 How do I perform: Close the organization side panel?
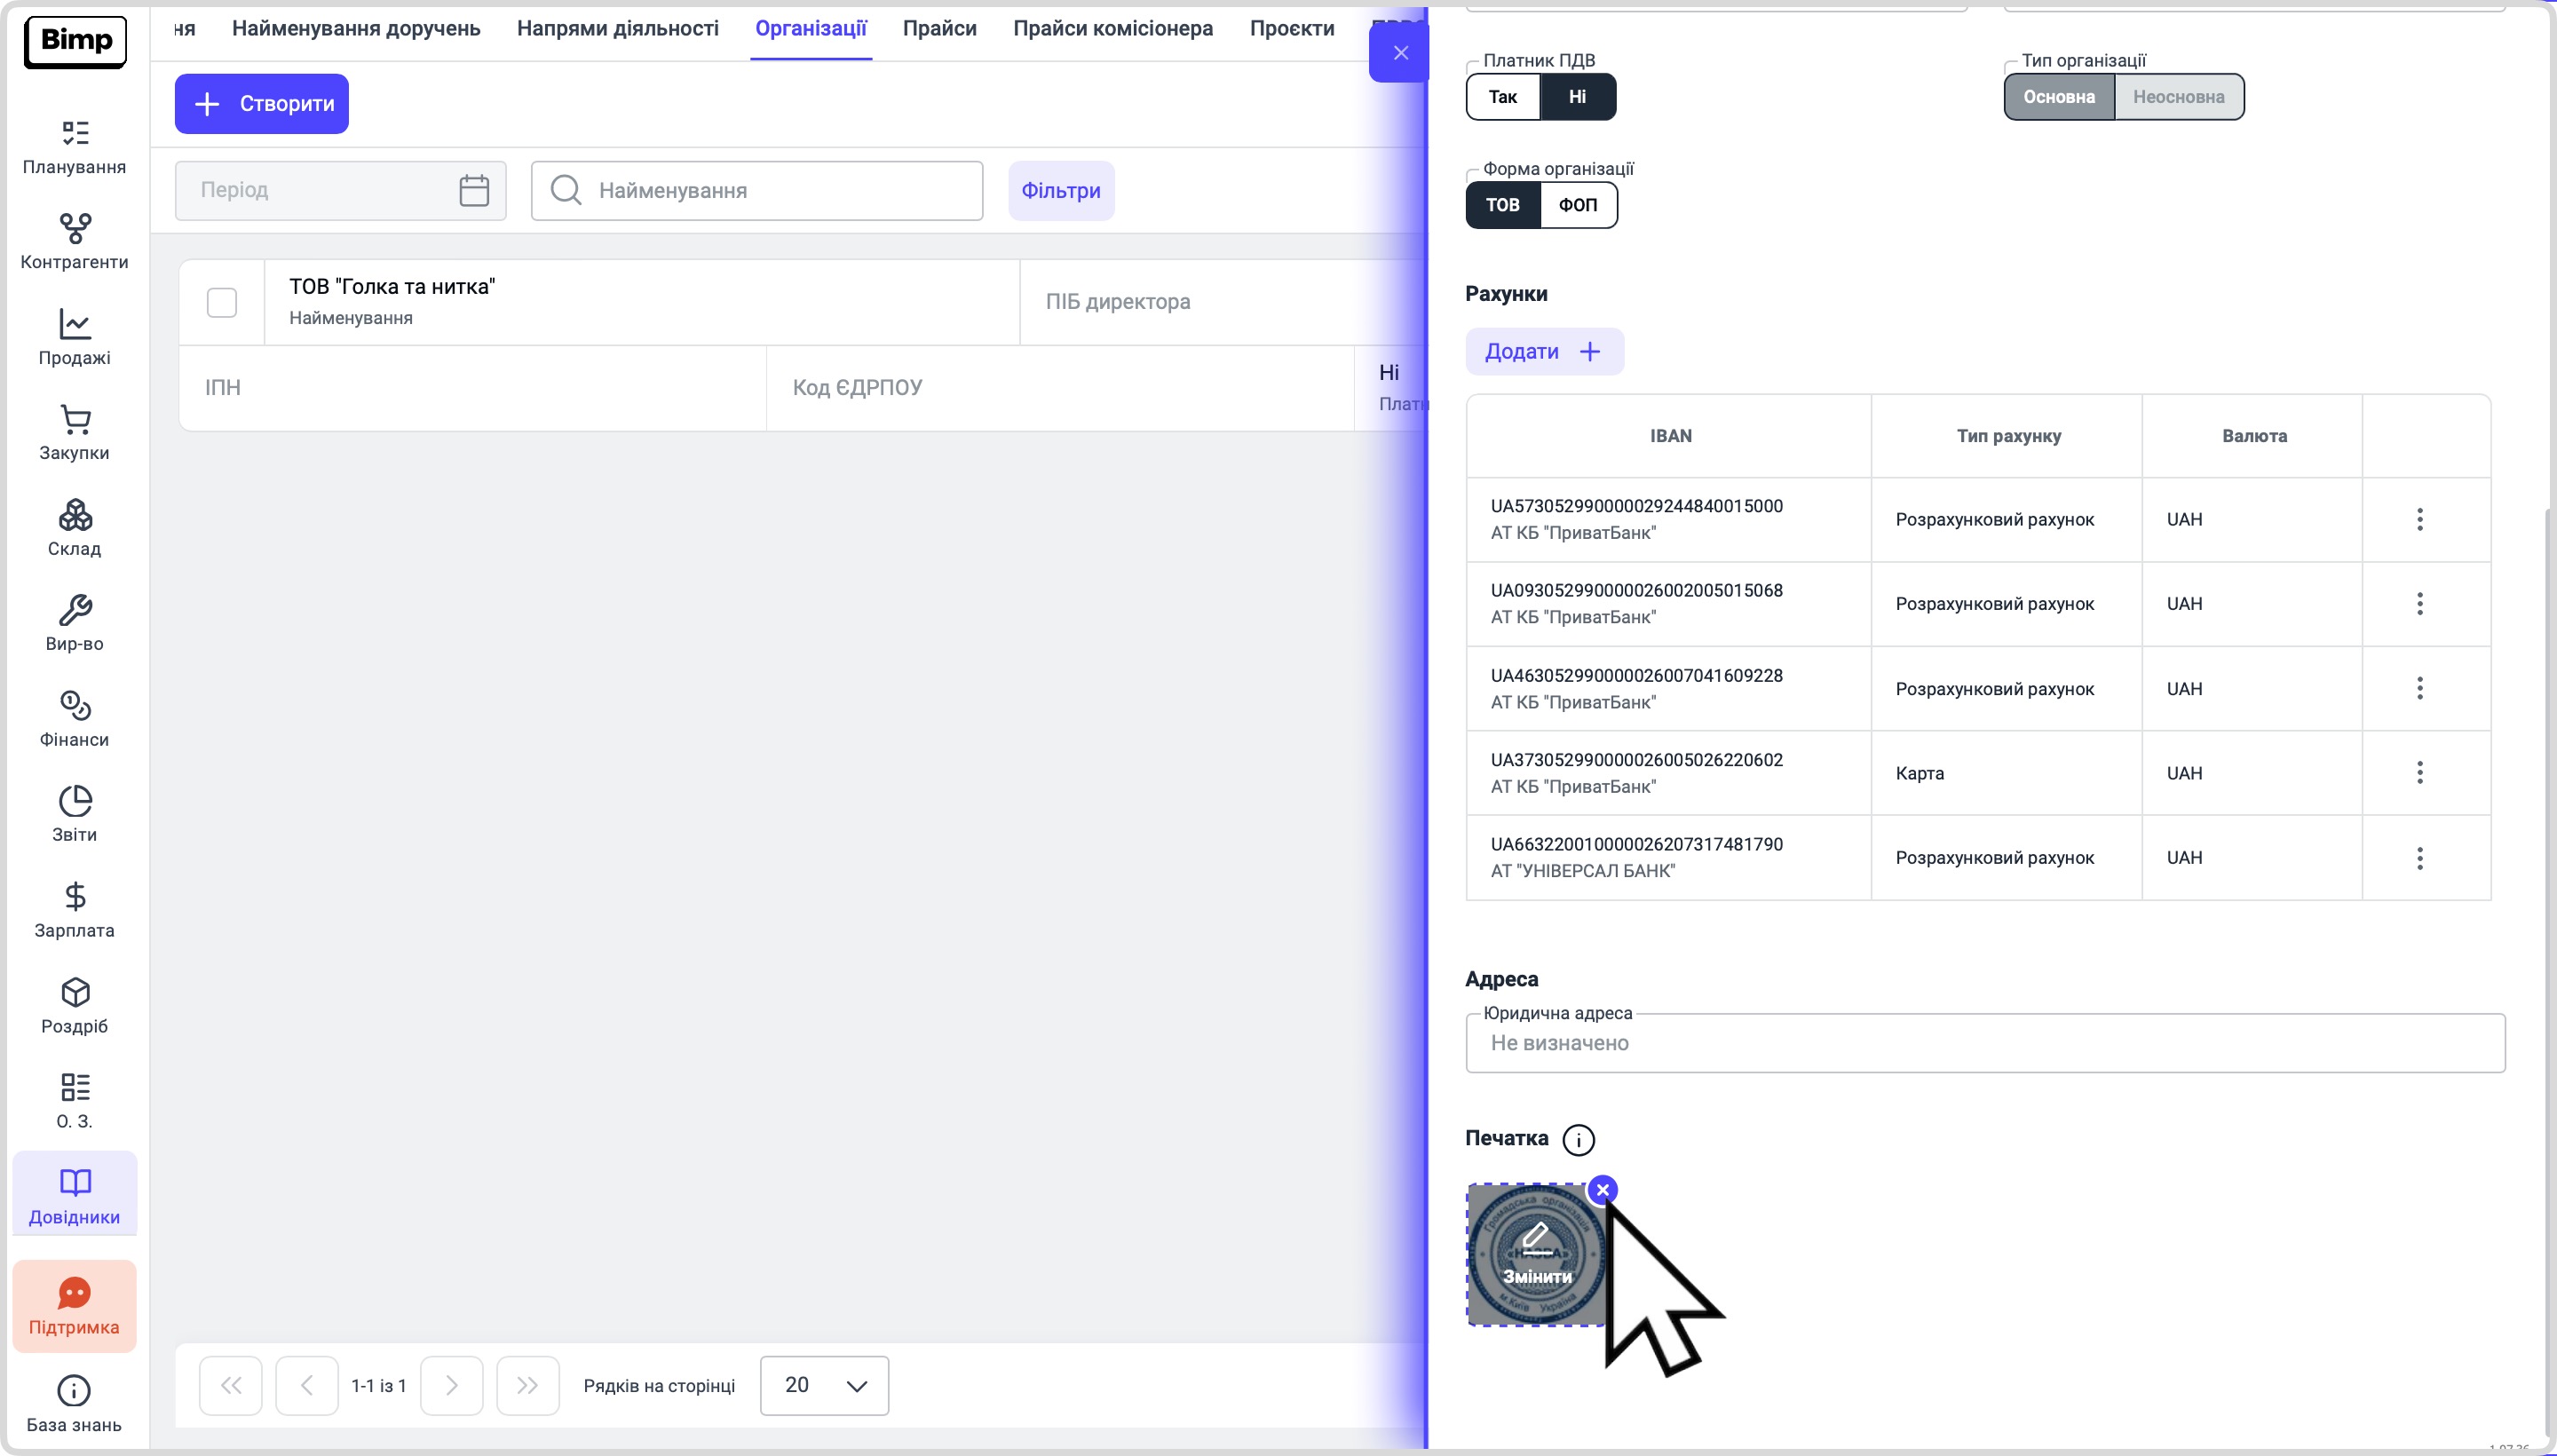(x=1400, y=53)
